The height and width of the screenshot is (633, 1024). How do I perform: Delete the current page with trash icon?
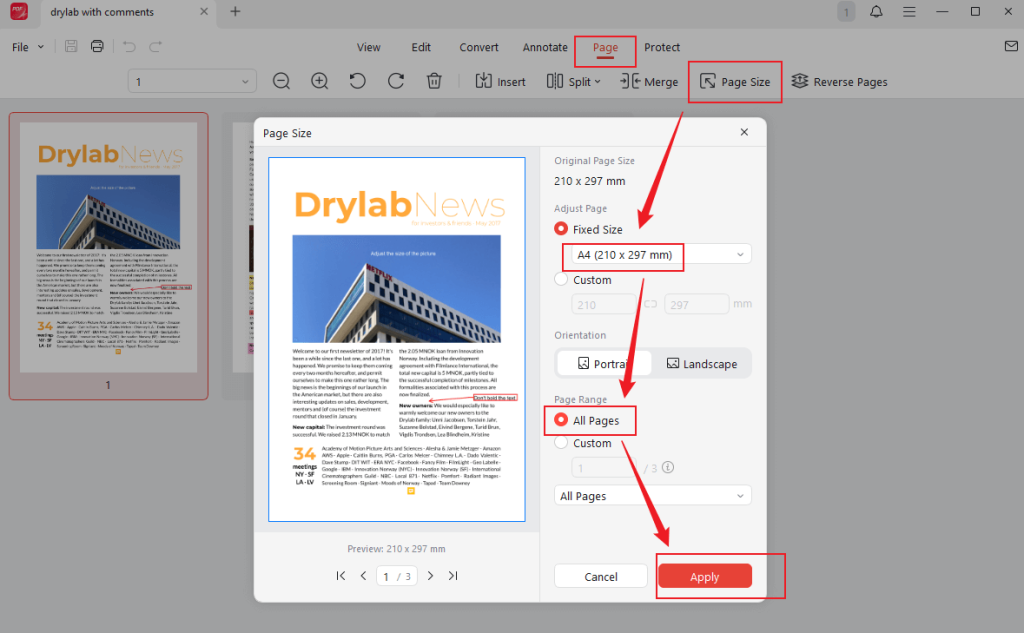(434, 82)
